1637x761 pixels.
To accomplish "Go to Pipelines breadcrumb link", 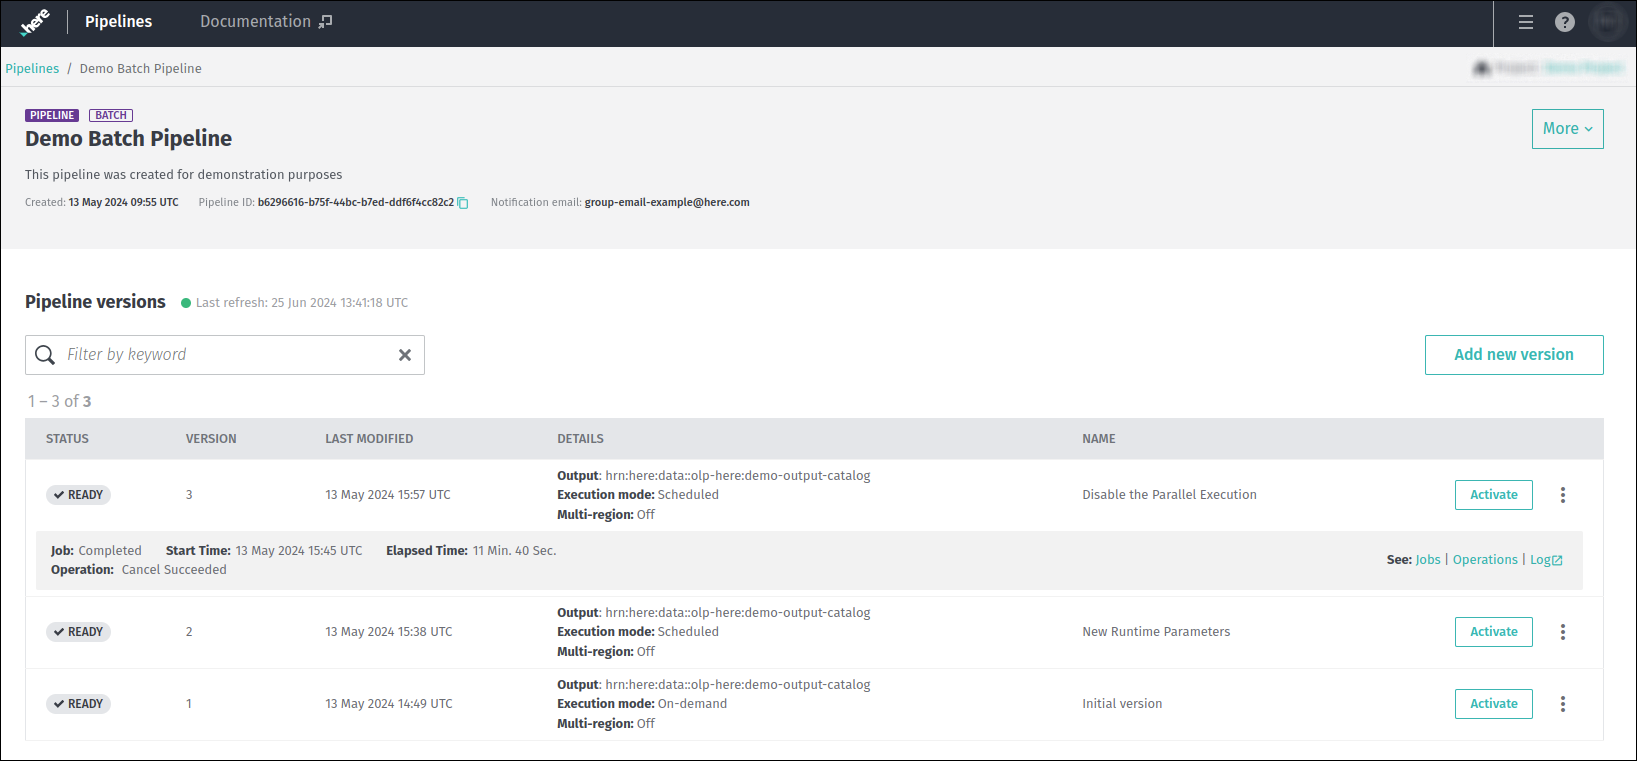I will click(x=32, y=69).
